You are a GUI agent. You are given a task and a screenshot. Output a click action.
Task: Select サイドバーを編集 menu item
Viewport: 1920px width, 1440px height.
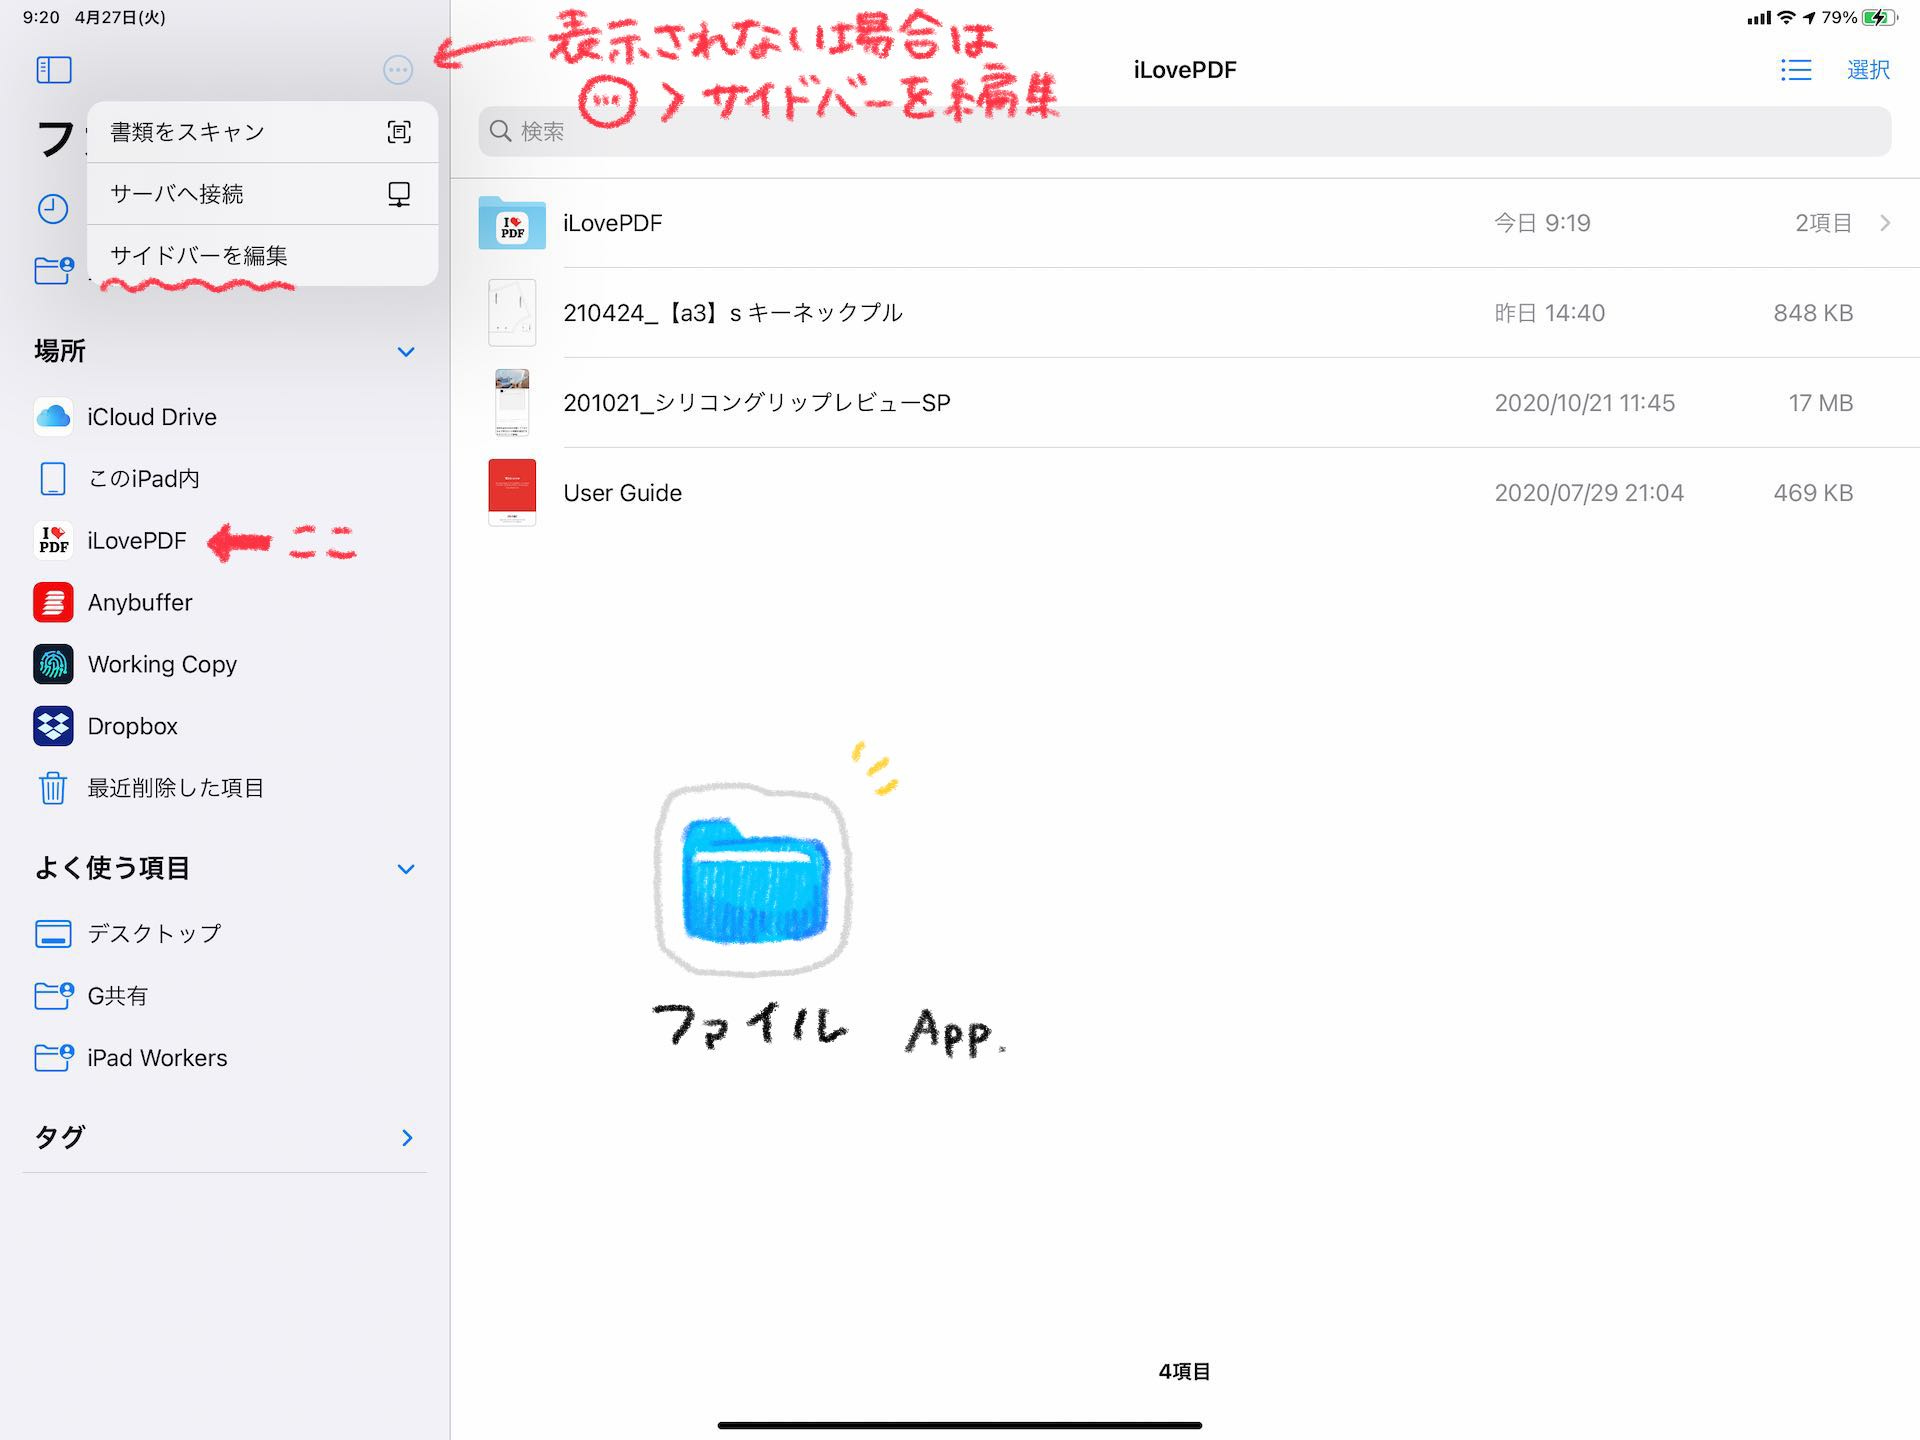[x=262, y=256]
